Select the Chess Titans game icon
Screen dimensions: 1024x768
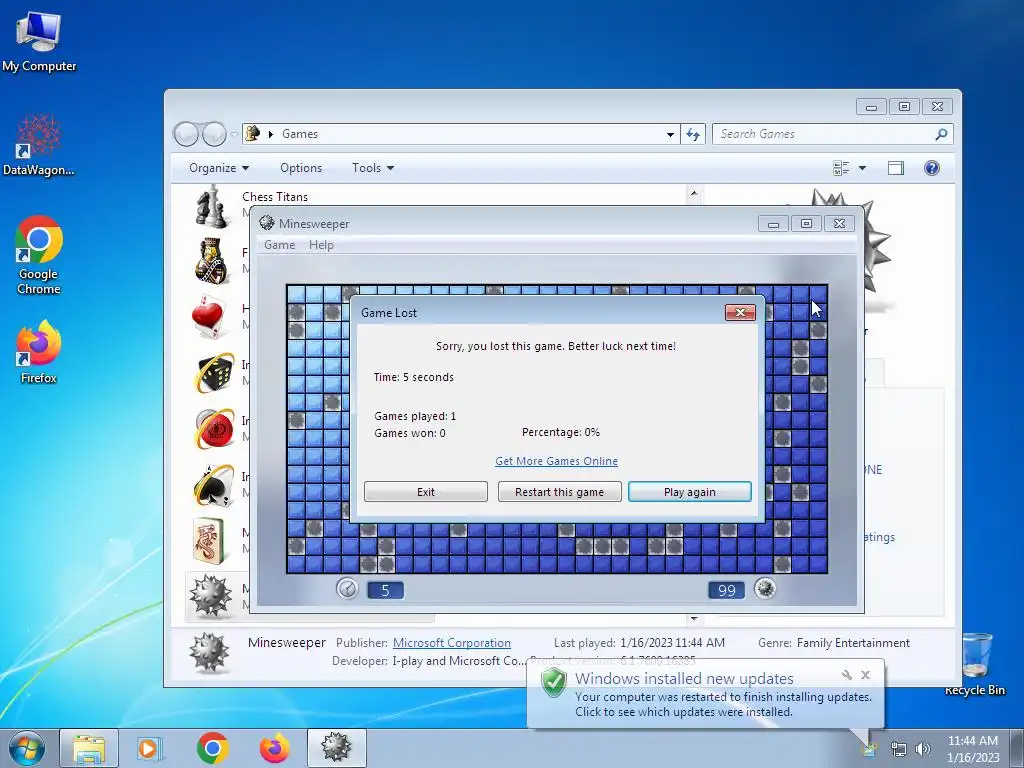[213, 206]
